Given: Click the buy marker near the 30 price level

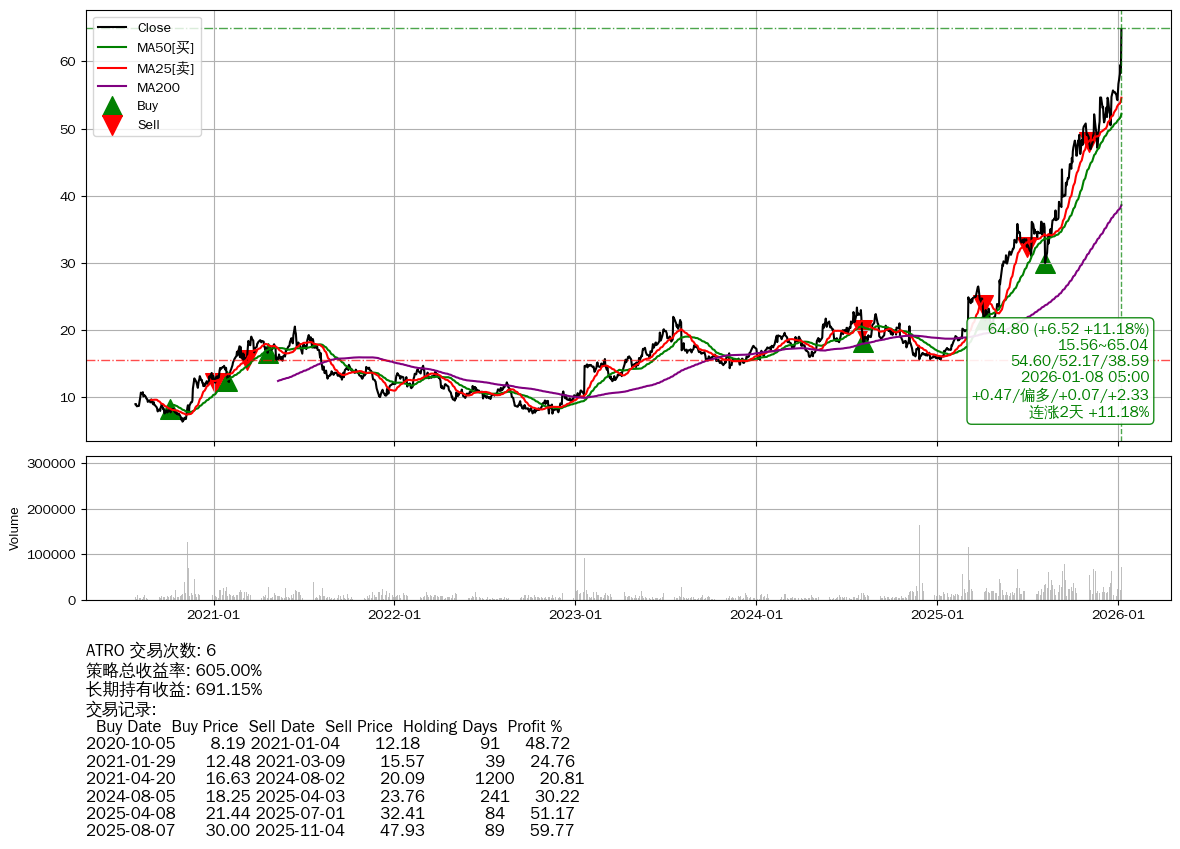Looking at the screenshot, I should pos(1045,263).
